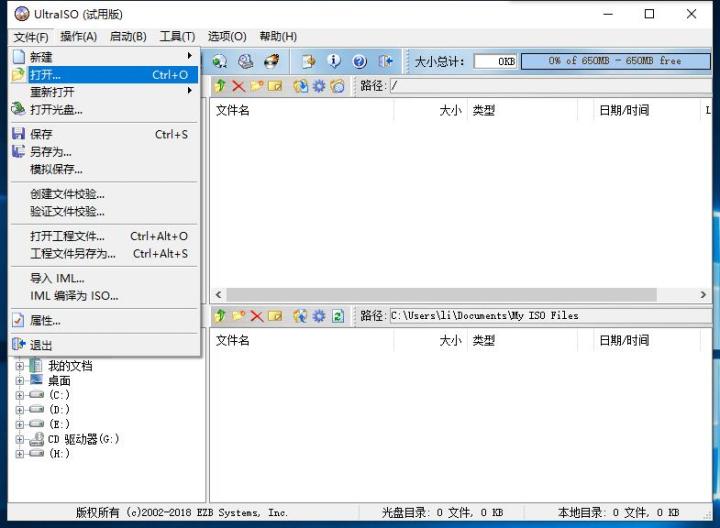Sort ISO list by 类型 column header
The image size is (720, 528).
click(x=522, y=110)
